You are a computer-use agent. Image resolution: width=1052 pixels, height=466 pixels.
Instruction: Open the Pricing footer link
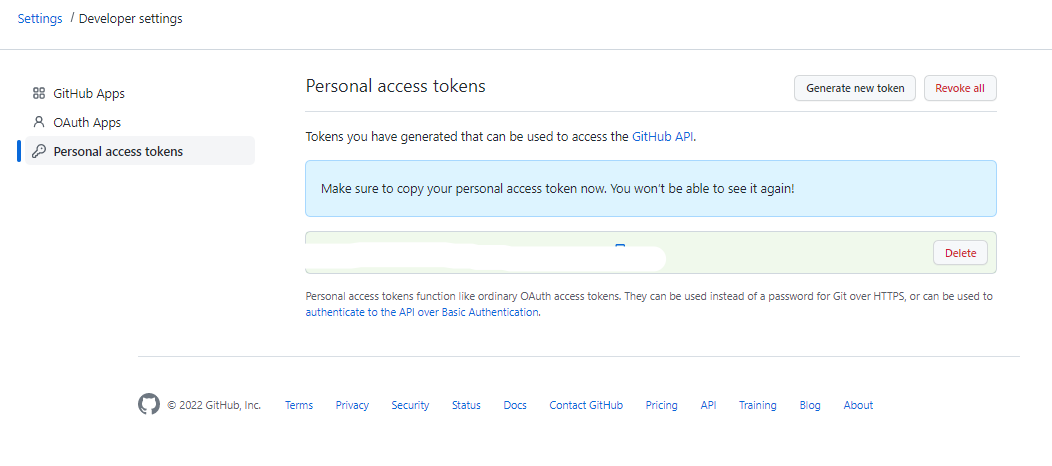coord(662,405)
